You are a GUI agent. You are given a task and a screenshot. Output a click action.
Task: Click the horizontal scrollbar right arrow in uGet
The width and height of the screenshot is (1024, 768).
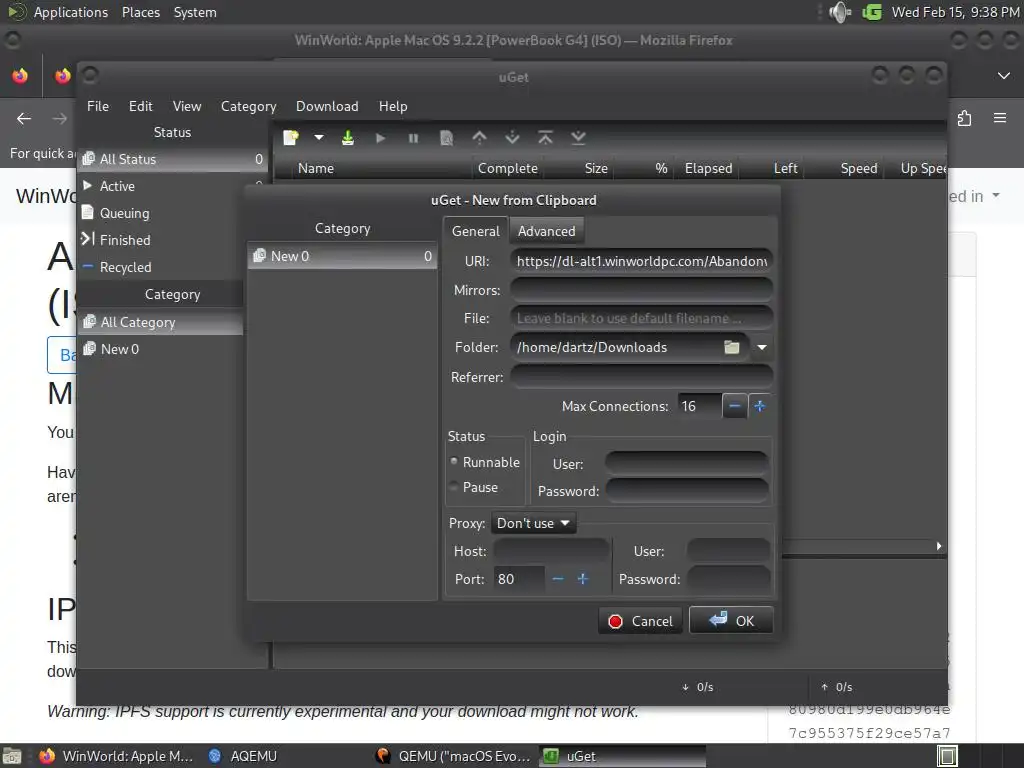(938, 546)
